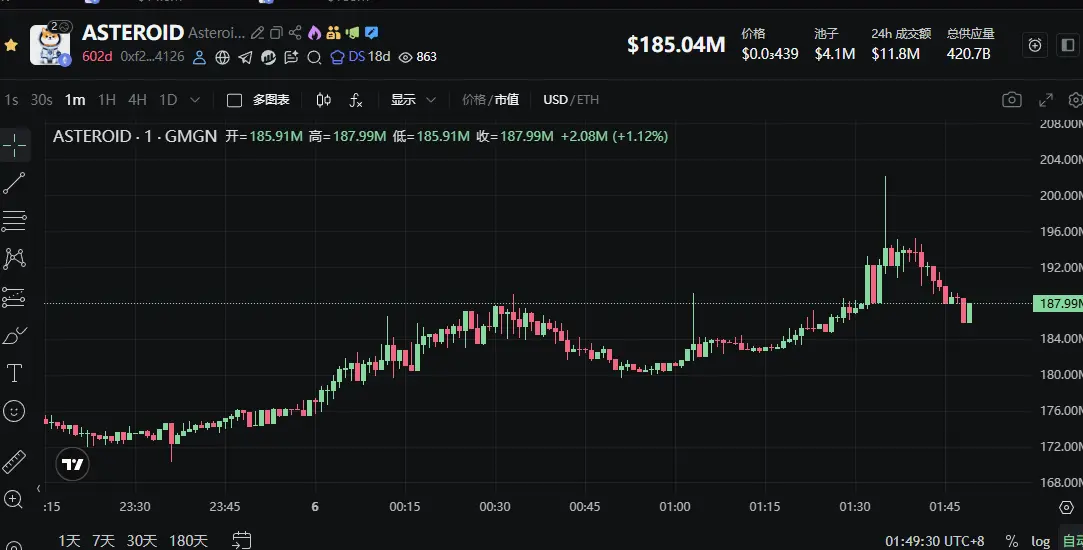
Task: Open the fx indicators icon
Action: point(356,100)
